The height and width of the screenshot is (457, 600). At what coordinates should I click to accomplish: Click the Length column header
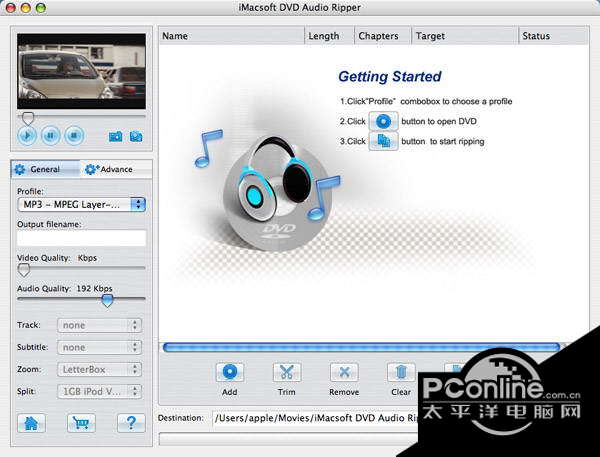pyautogui.click(x=330, y=36)
